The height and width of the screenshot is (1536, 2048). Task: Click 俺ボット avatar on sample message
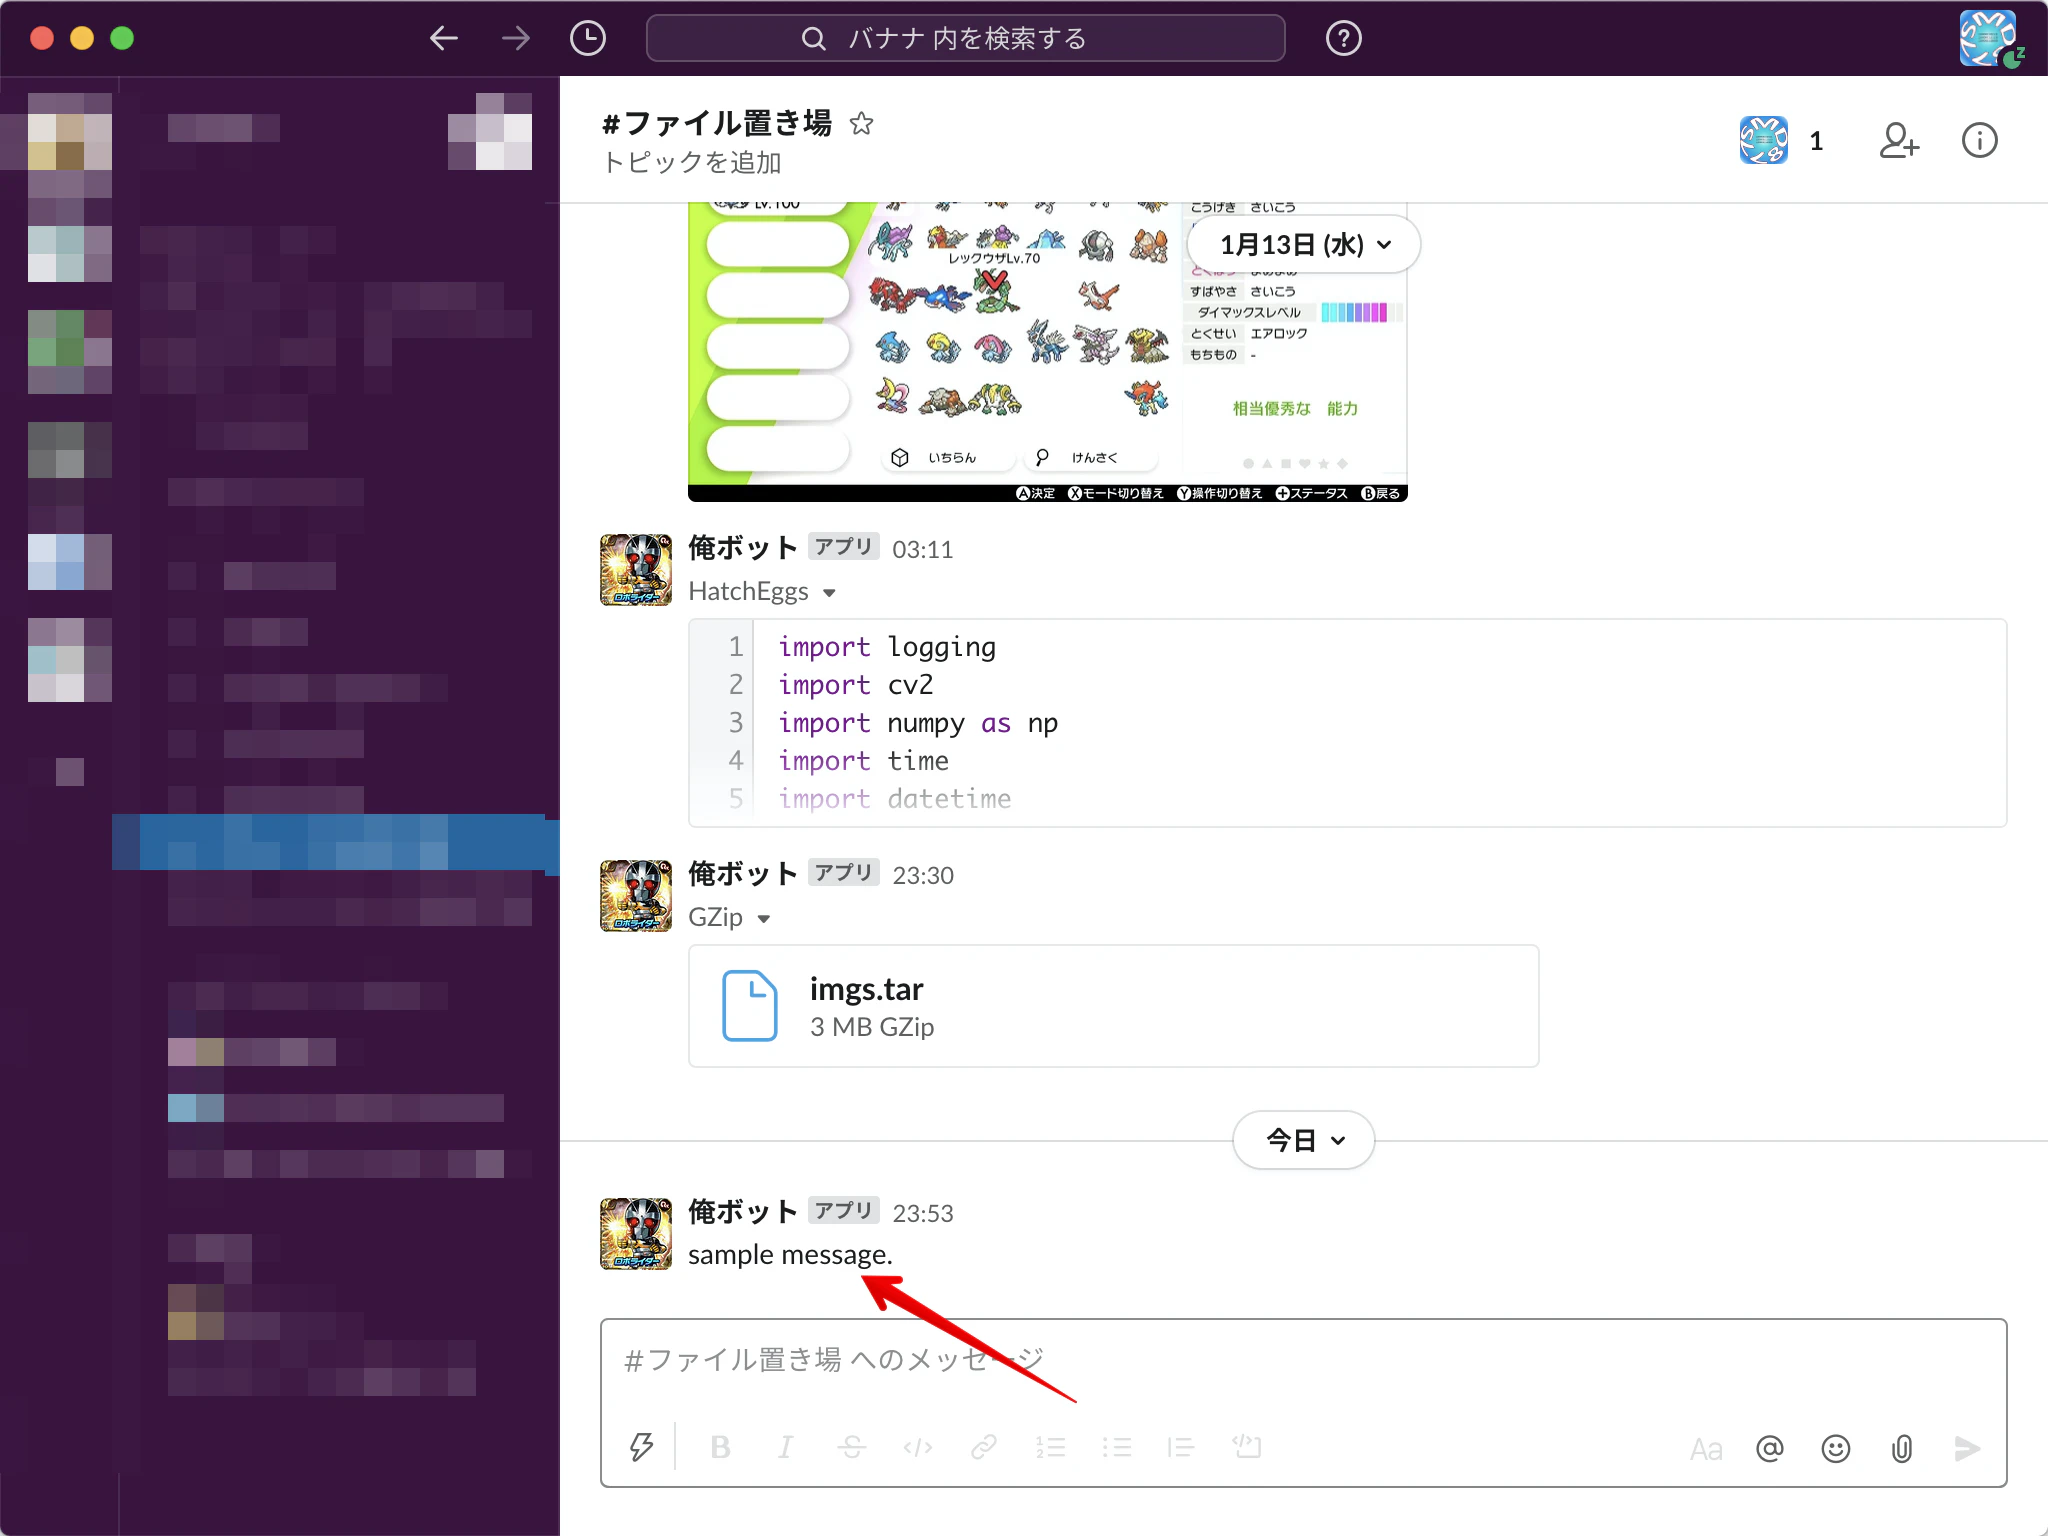[636, 1234]
